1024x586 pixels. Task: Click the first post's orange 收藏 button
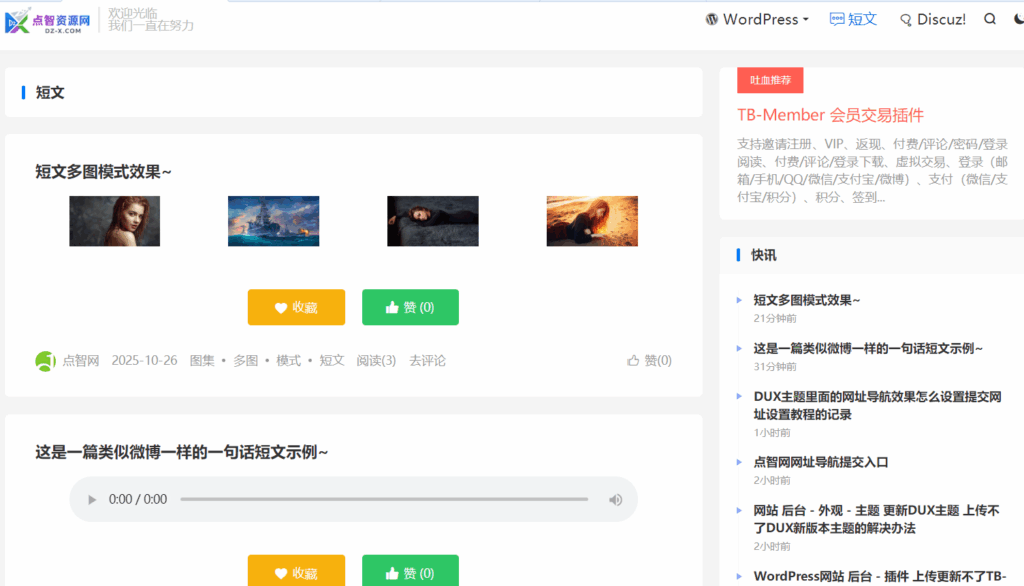[x=296, y=307]
